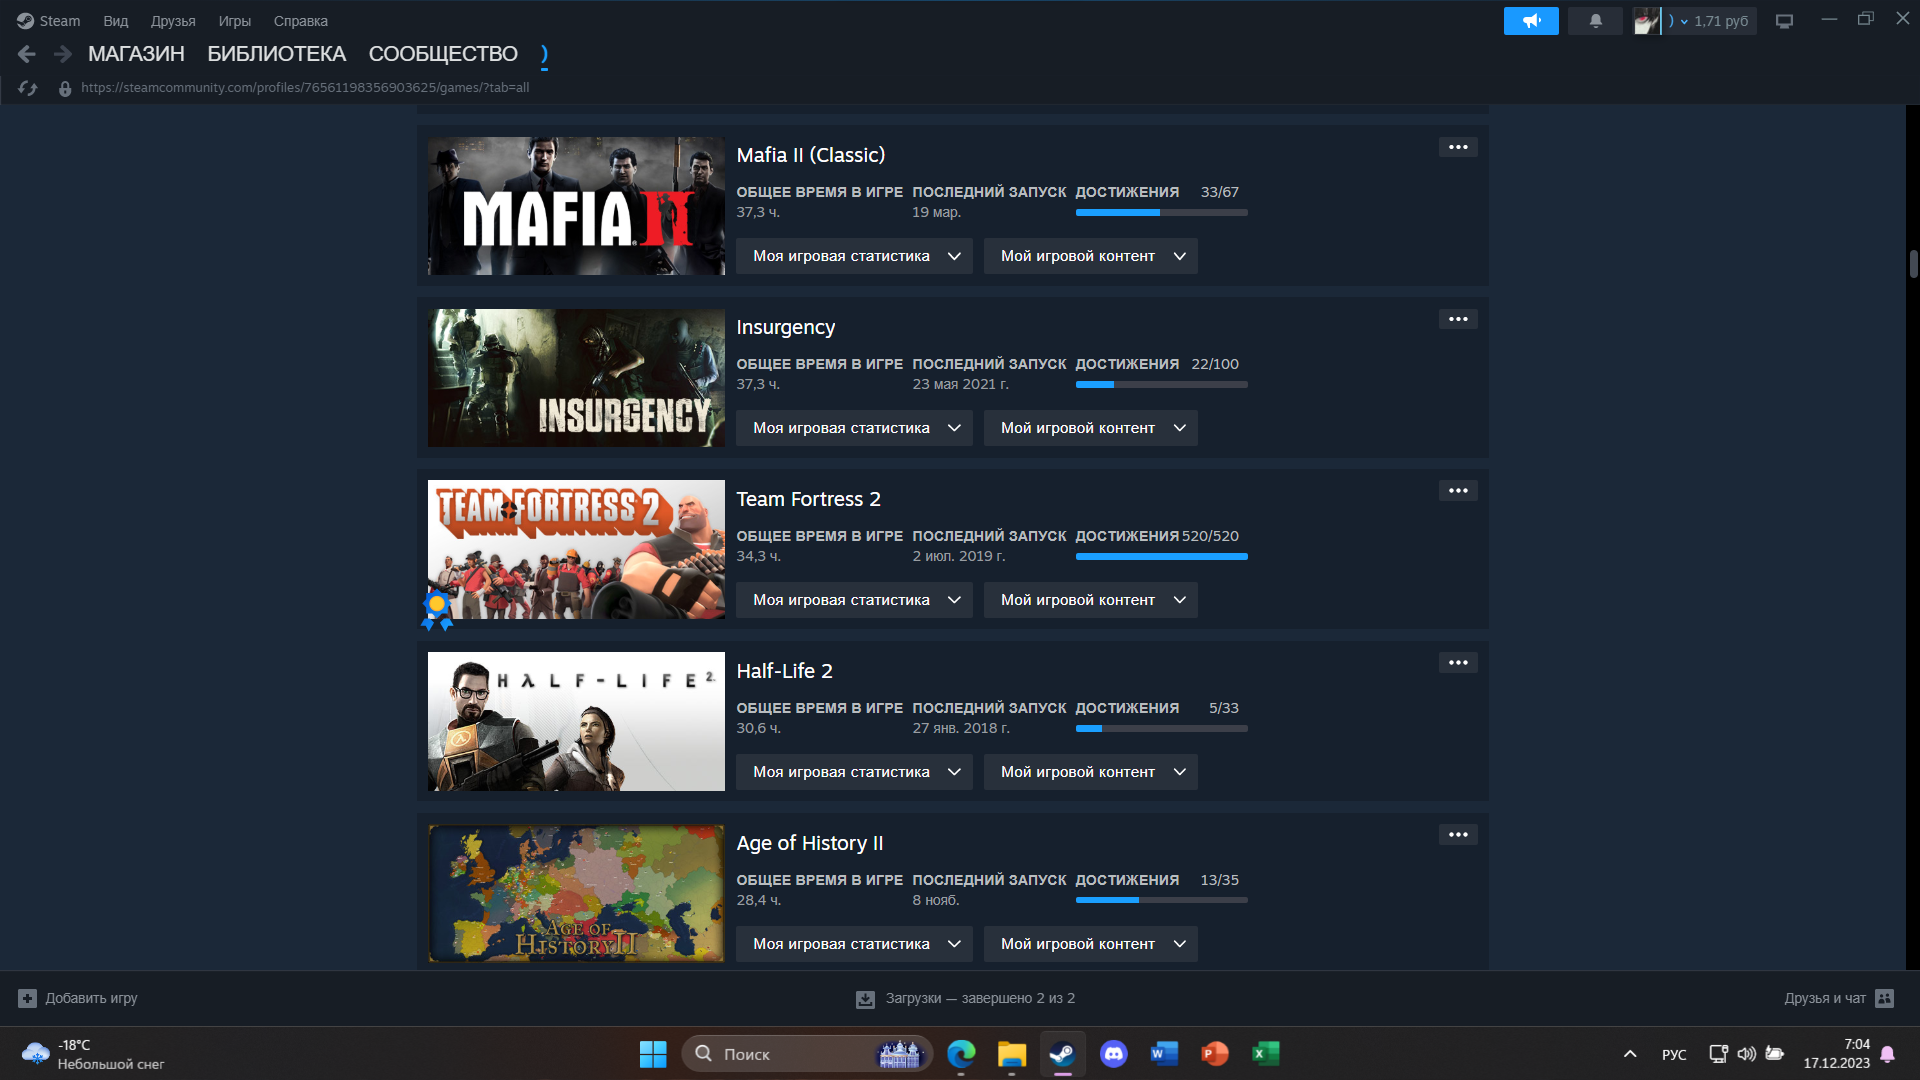Open the Друзья menu
Viewport: 1920px width, 1080px height.
(x=173, y=21)
